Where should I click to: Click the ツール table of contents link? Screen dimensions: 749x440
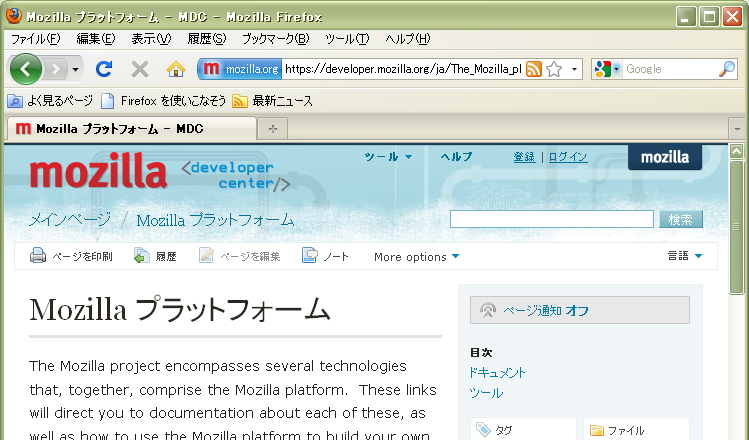486,393
